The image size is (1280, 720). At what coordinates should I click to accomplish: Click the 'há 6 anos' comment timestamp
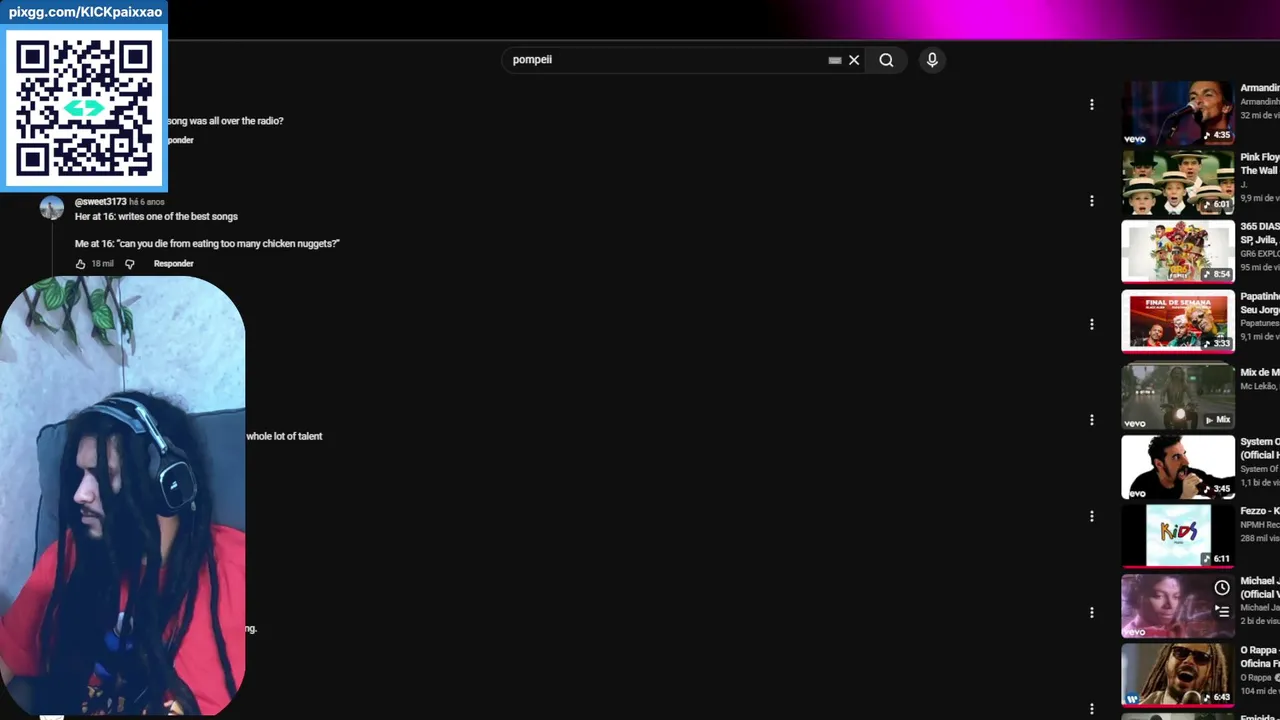coord(147,202)
